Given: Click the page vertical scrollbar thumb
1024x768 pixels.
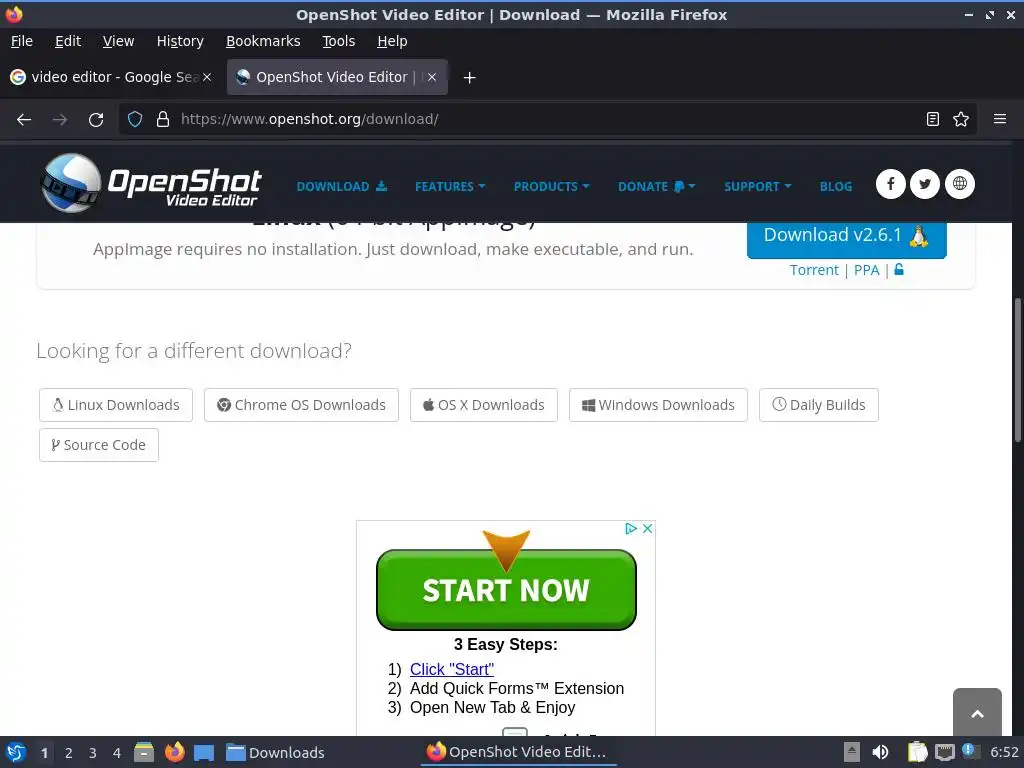Looking at the screenshot, I should 1017,370.
